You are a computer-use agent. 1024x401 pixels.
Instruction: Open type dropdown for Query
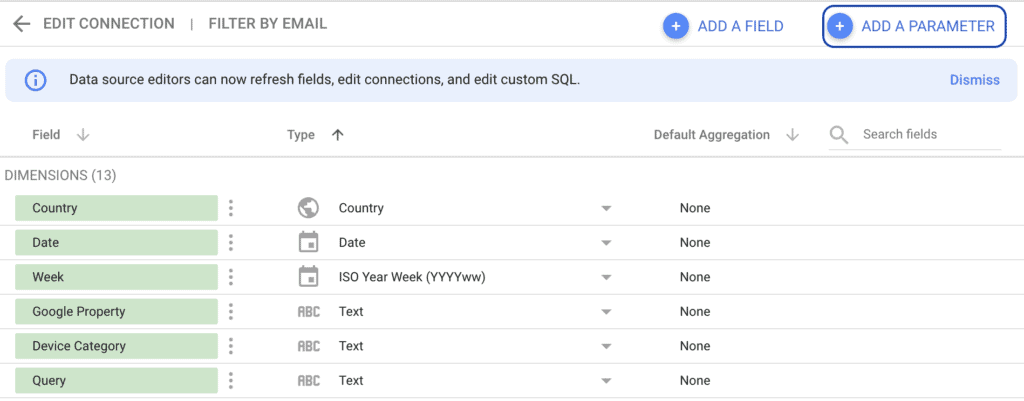coord(606,381)
